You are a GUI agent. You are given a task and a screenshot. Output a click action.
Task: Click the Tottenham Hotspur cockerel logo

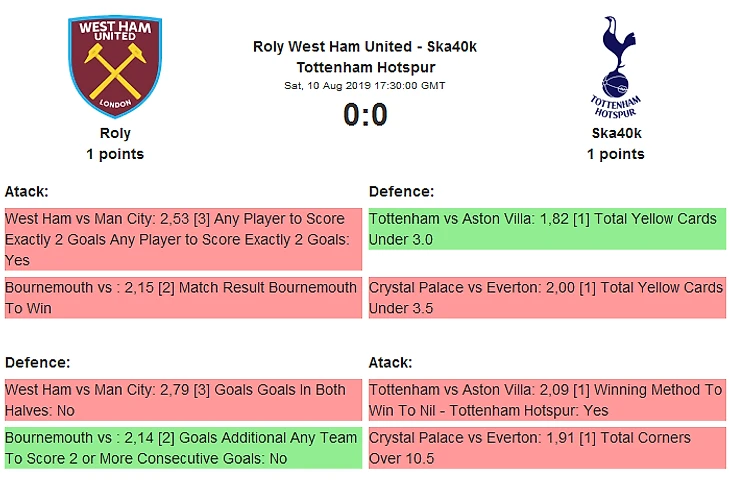(616, 68)
